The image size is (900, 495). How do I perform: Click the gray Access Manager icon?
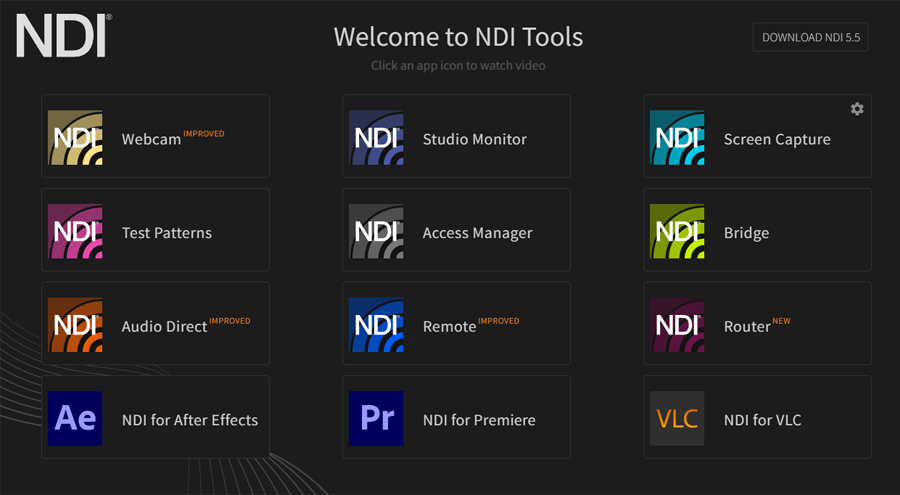[x=376, y=231]
